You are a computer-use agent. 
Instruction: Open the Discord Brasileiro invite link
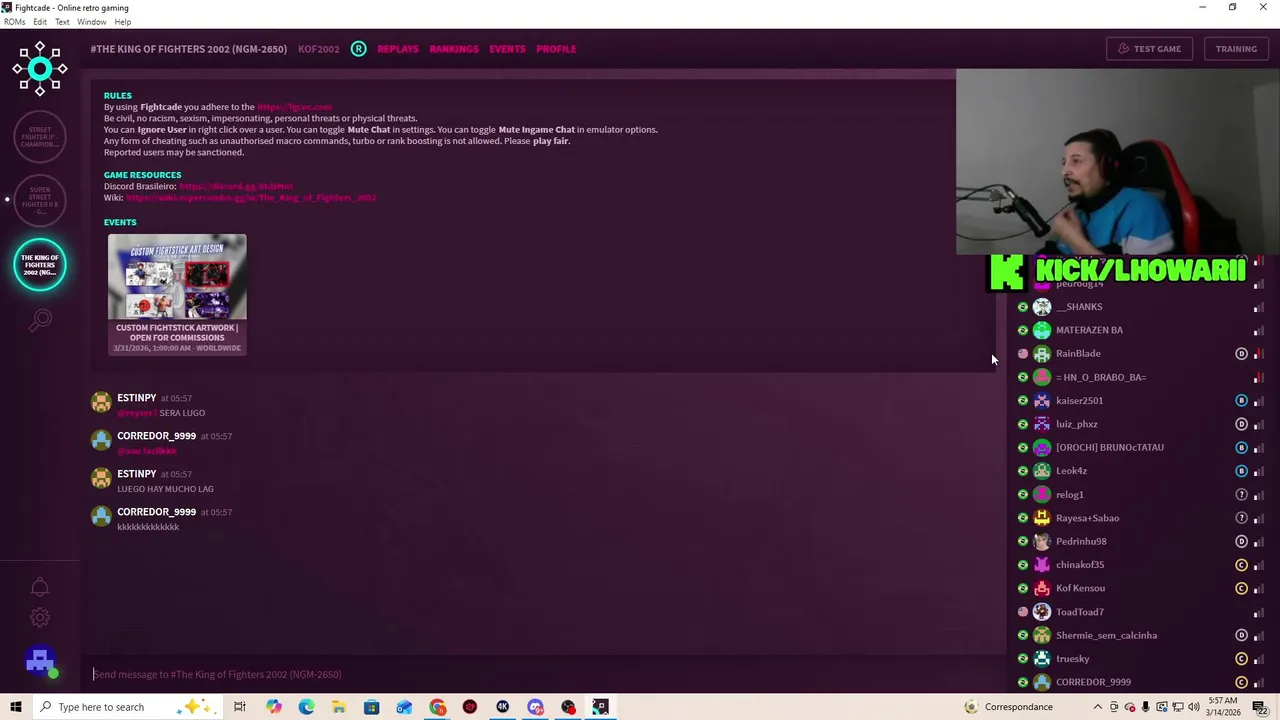pos(236,186)
